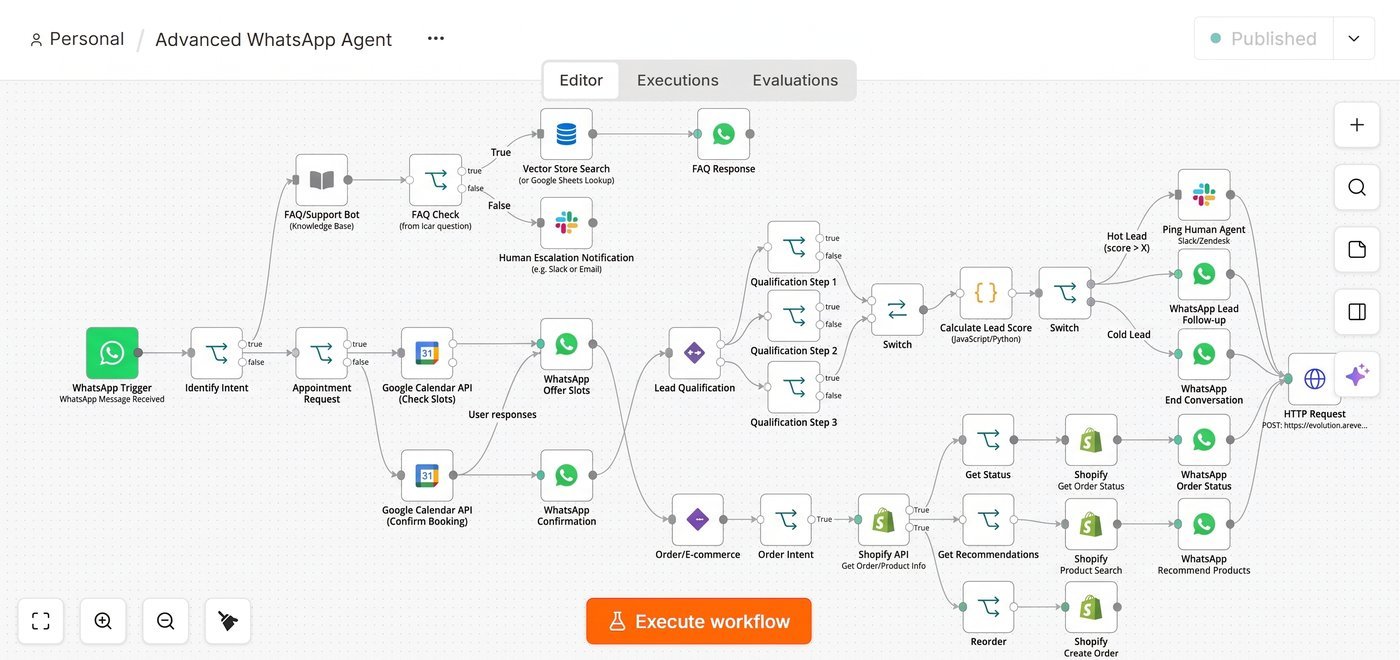Select the WhatsApp Trigger node
Image resolution: width=1400 pixels, height=660 pixels.
pos(112,353)
